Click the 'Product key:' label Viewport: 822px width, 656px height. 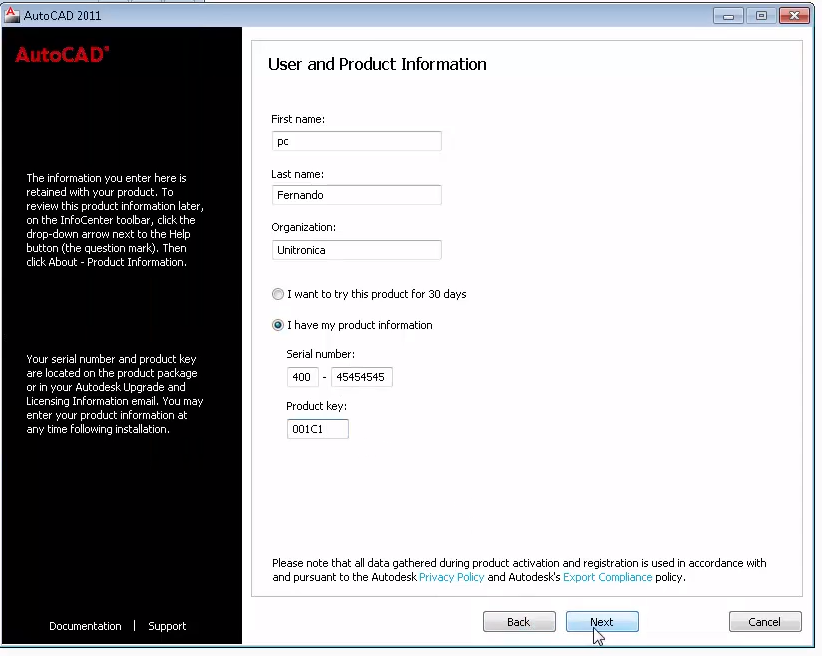coord(316,406)
